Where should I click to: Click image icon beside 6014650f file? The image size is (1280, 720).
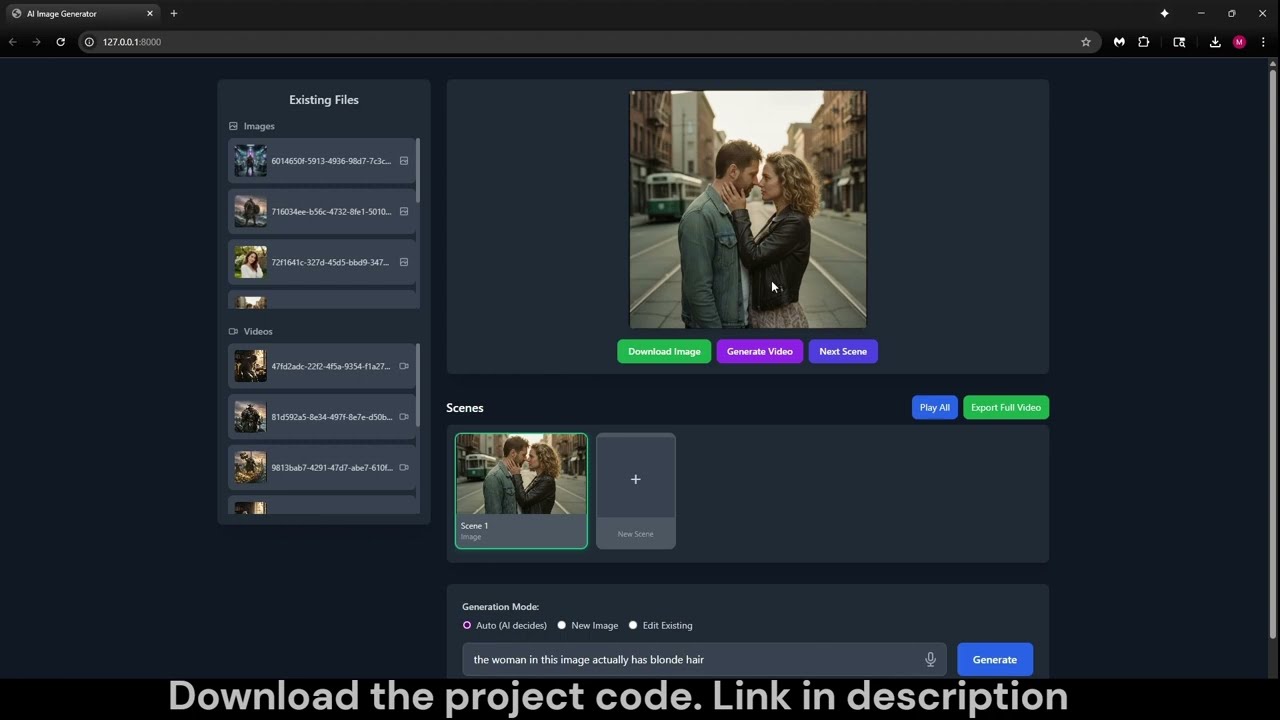(404, 161)
